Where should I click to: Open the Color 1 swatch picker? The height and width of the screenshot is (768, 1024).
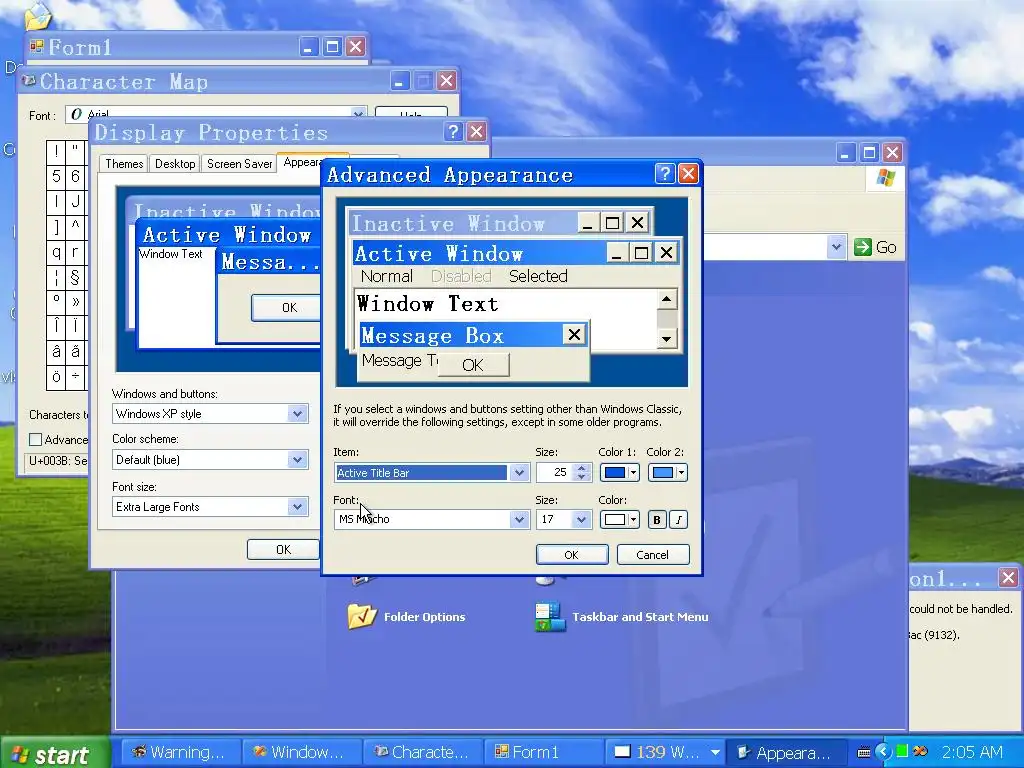point(619,472)
